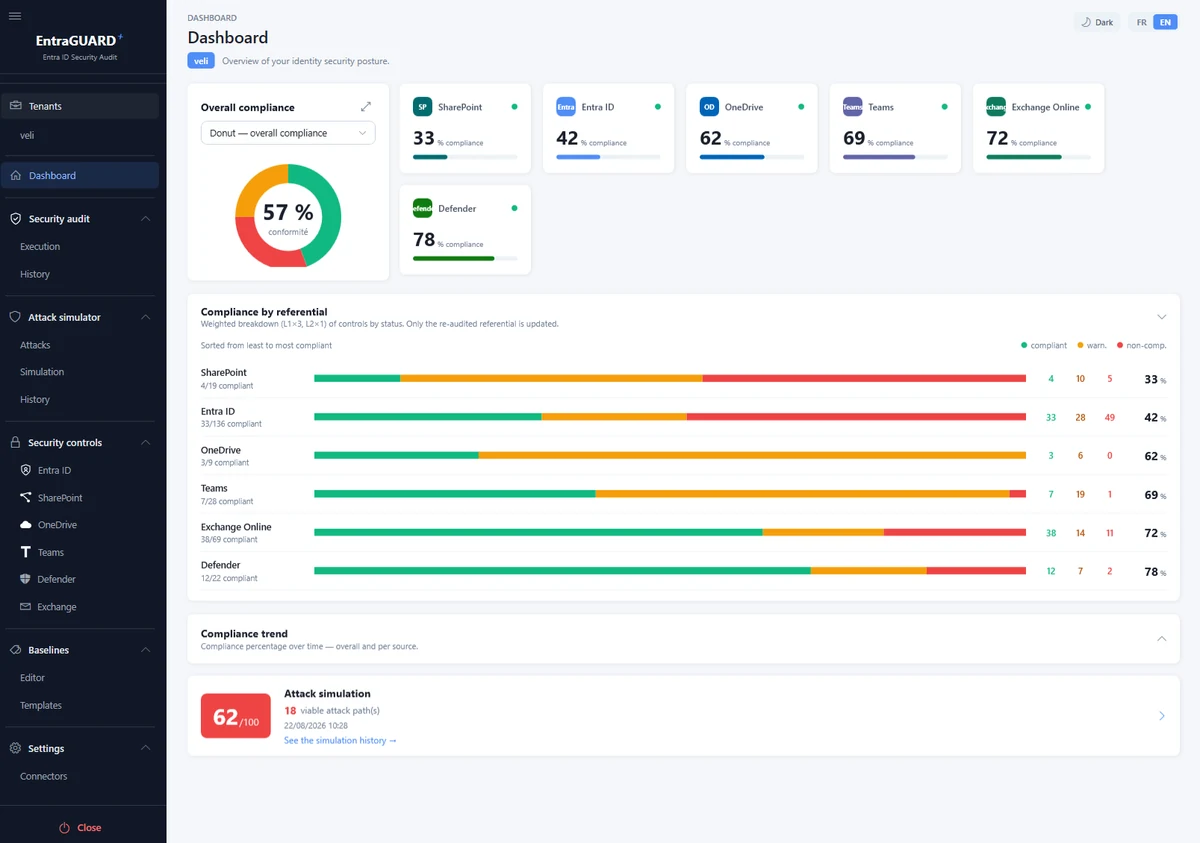Screen dimensions: 1200x843
Task: Click the Dashboard home icon
Action: tap(15, 176)
